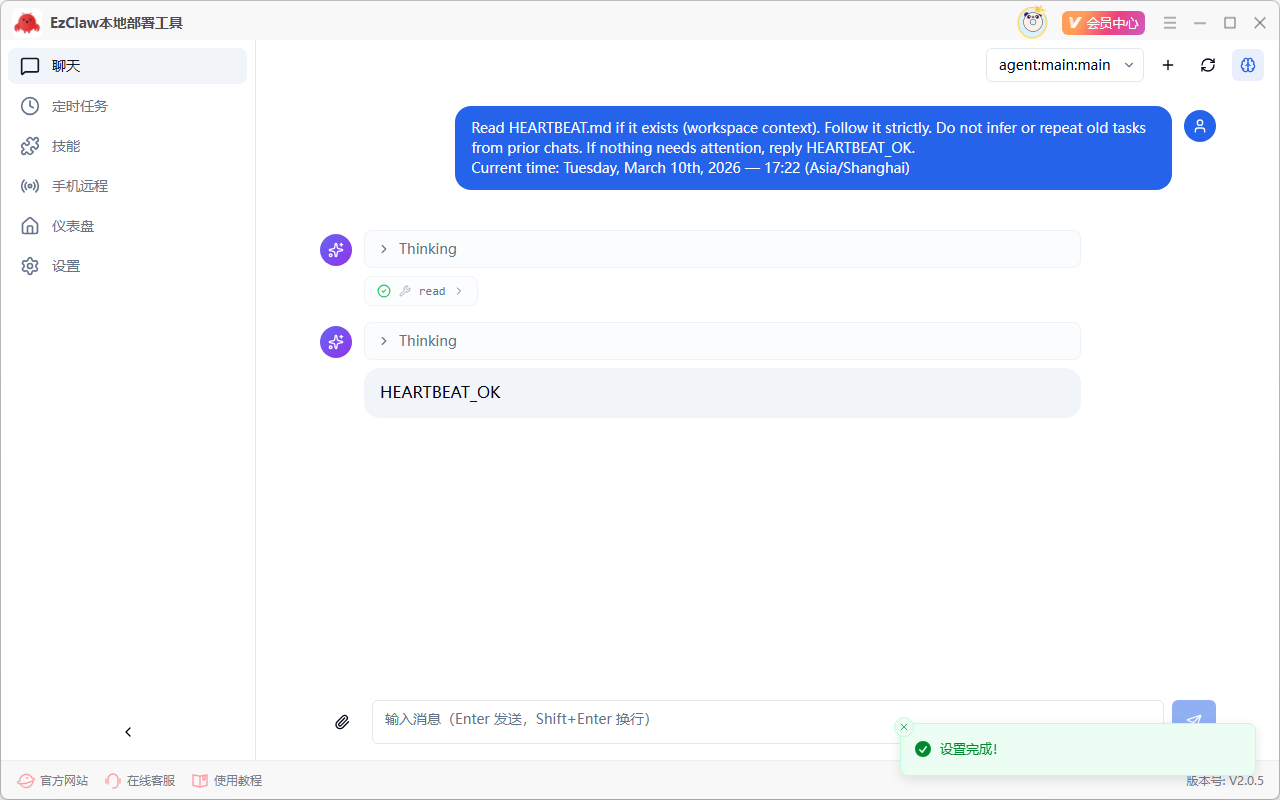
Task: Open the 使用教程 tutorial link
Action: [x=227, y=780]
